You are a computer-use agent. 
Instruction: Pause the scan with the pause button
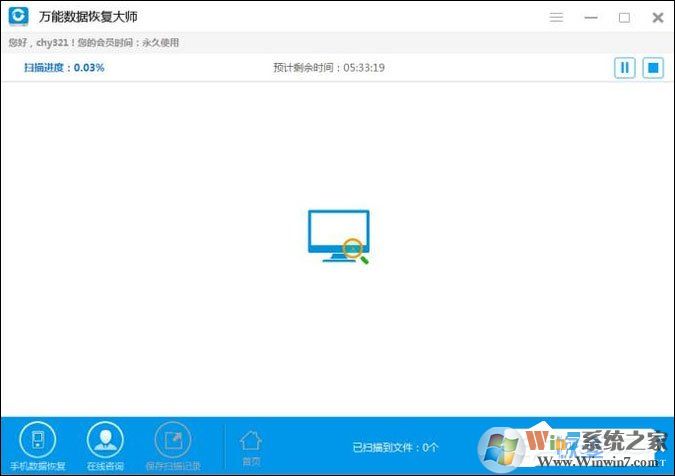[625, 68]
